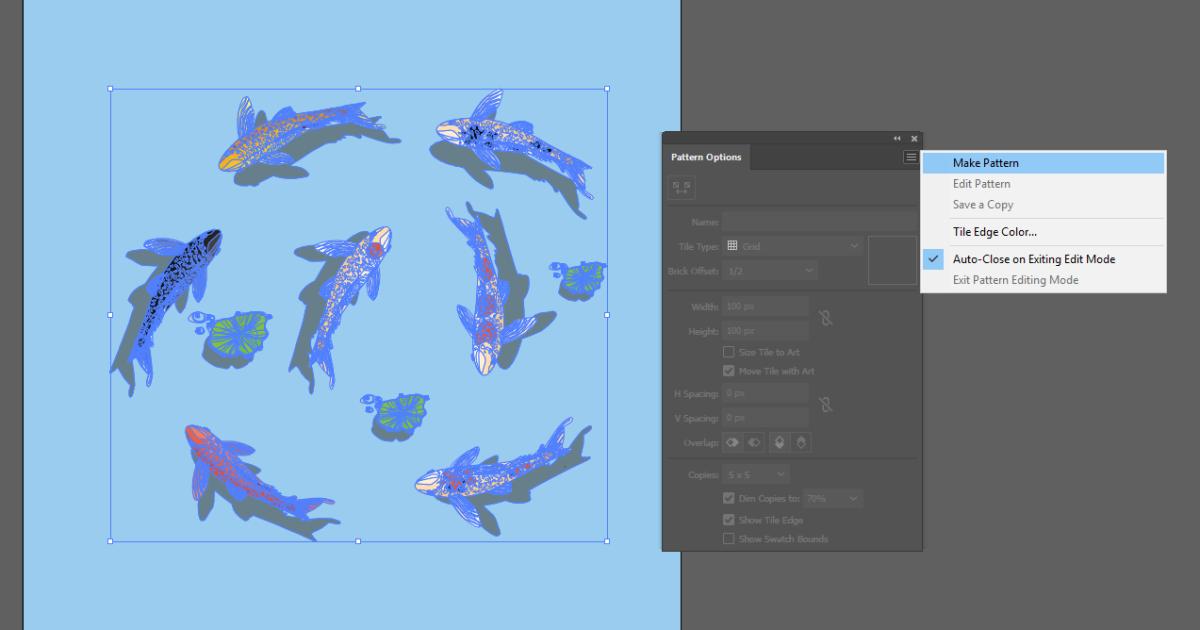
Task: Uncheck Dim Copies to
Action: point(727,497)
